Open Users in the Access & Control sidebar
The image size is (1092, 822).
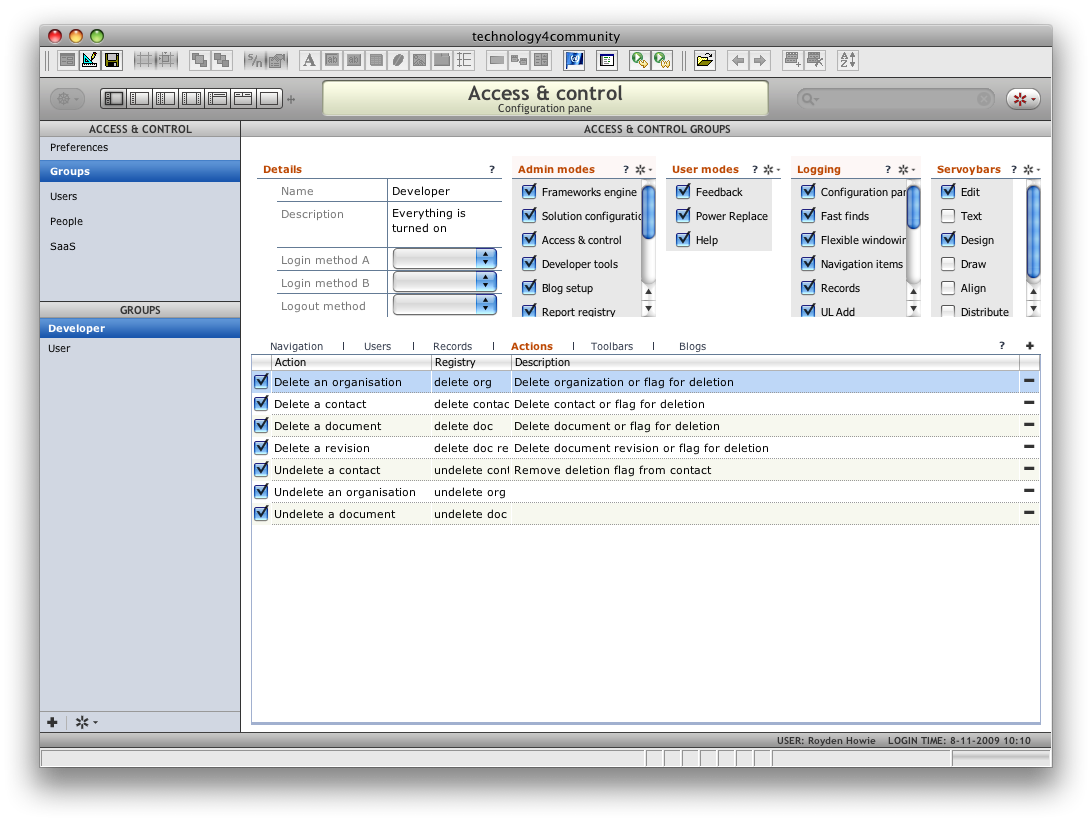(64, 196)
